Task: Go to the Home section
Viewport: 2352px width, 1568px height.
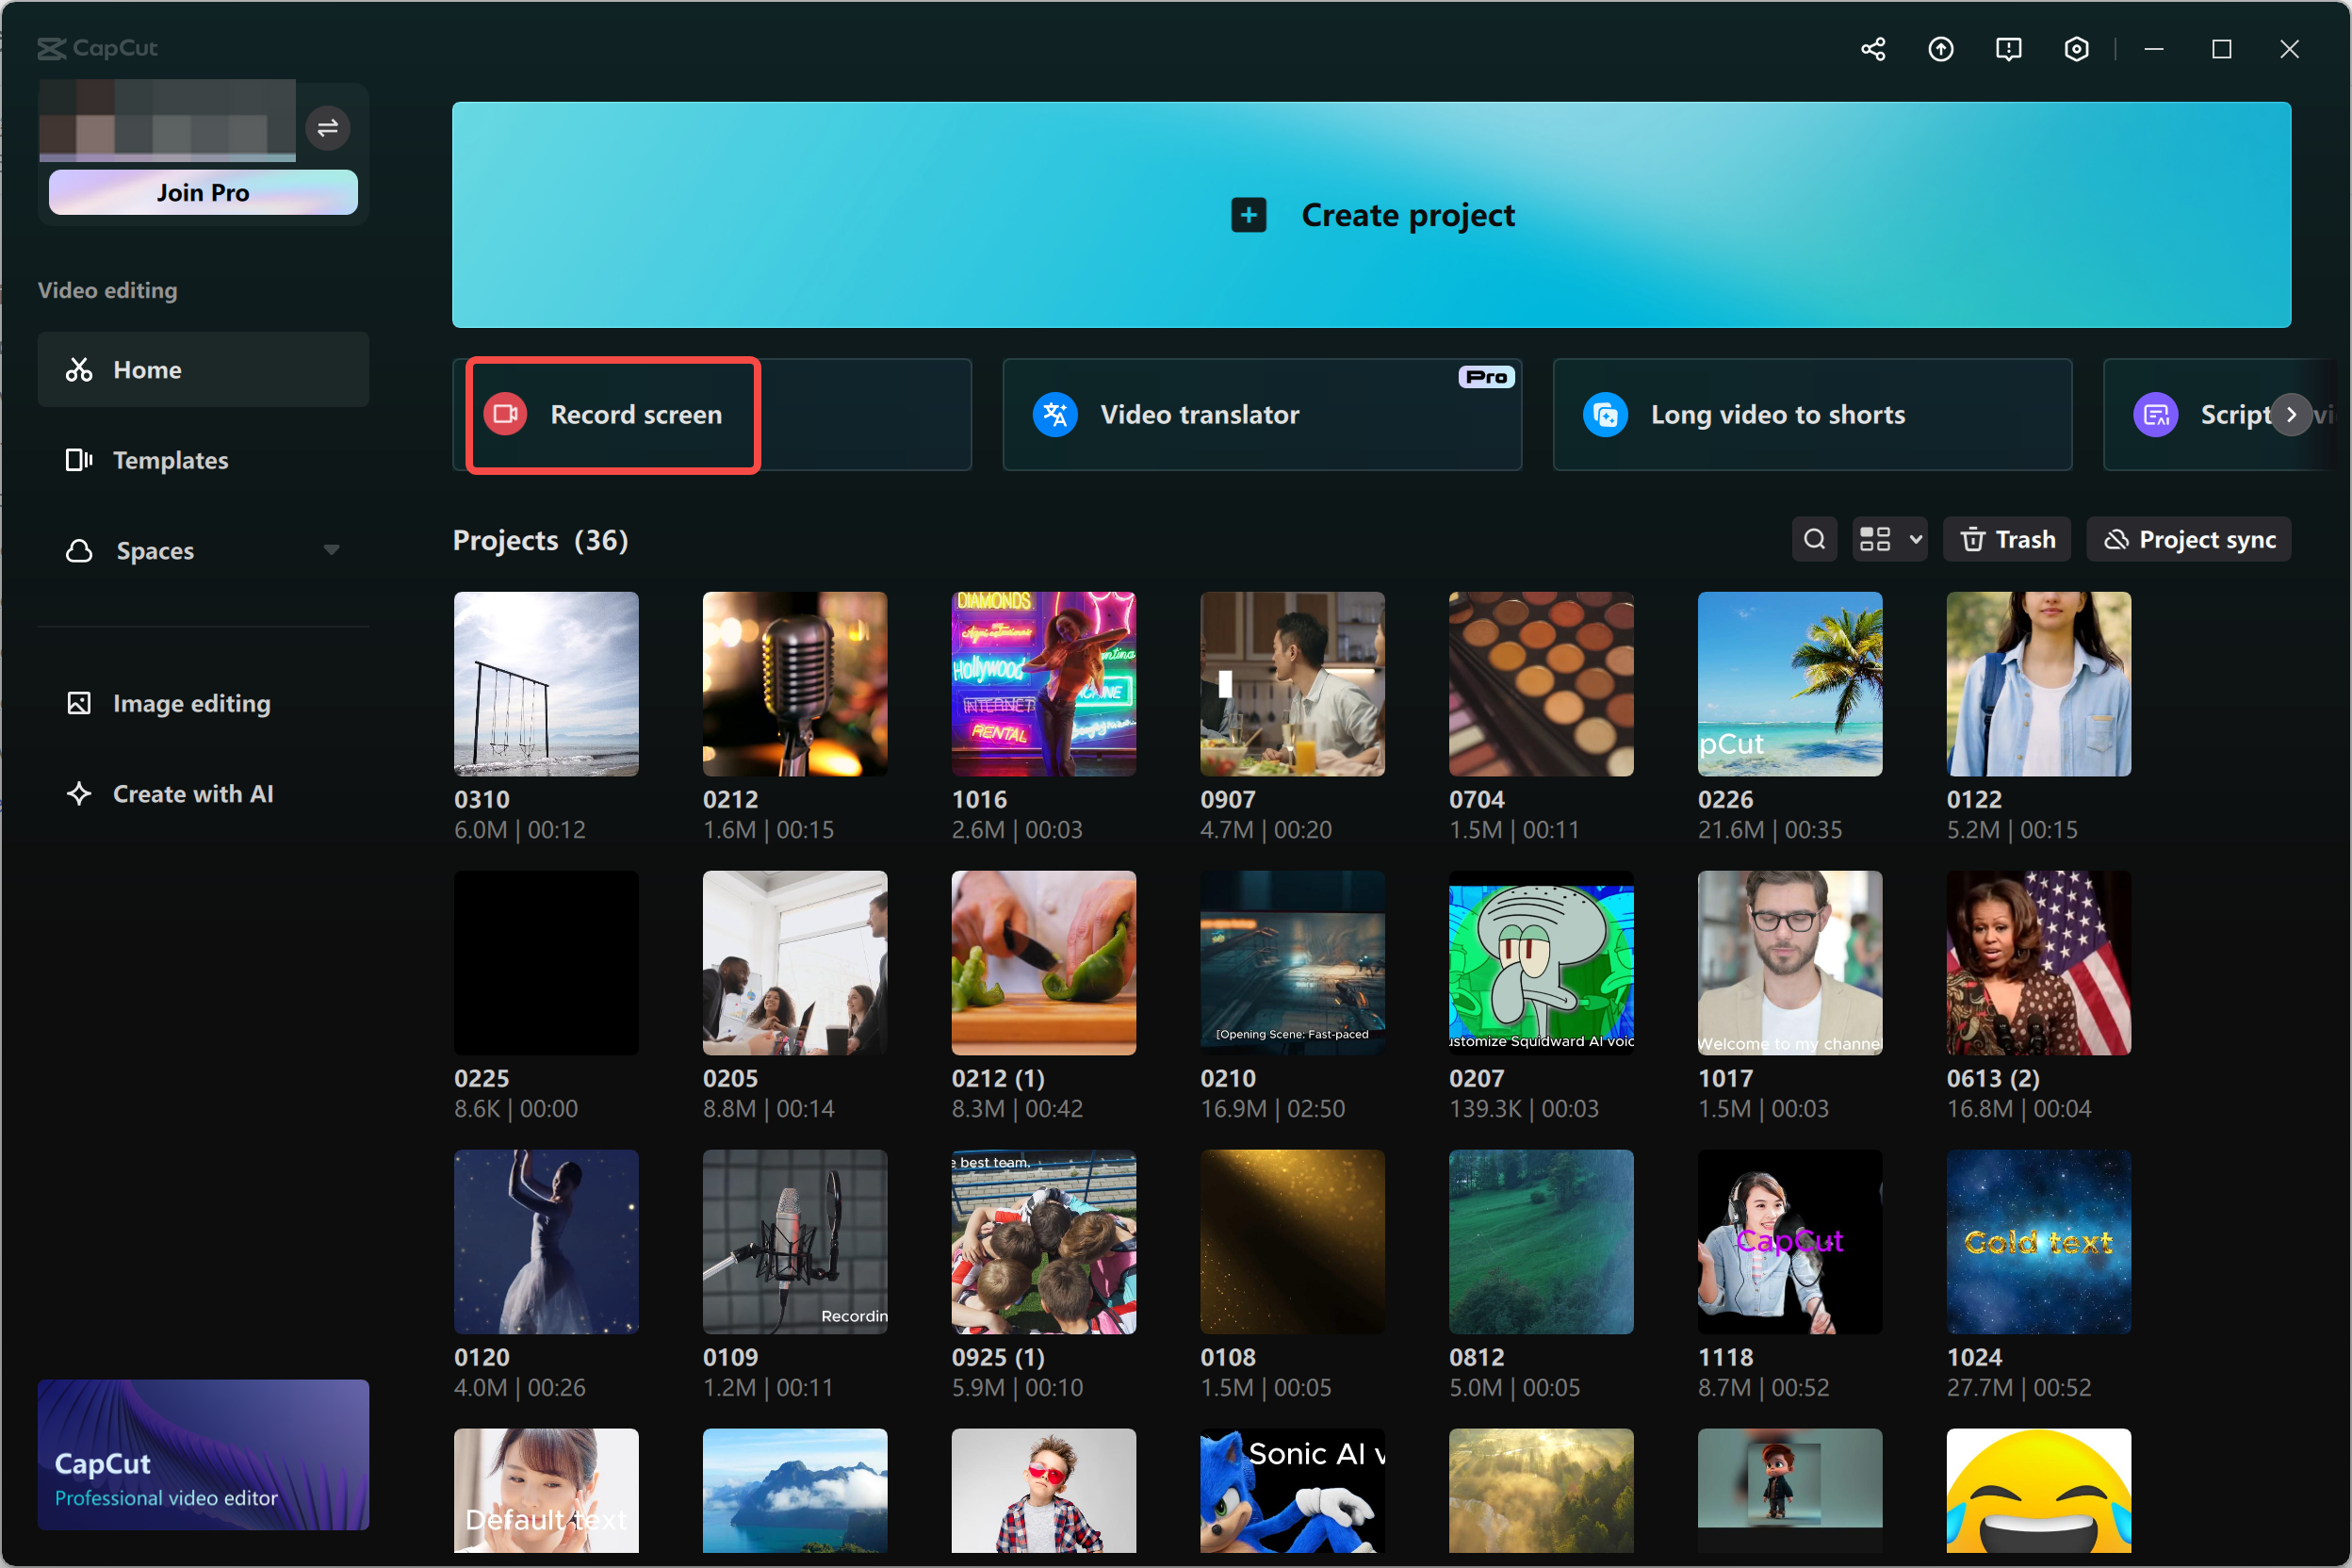Action: pyautogui.click(x=146, y=369)
